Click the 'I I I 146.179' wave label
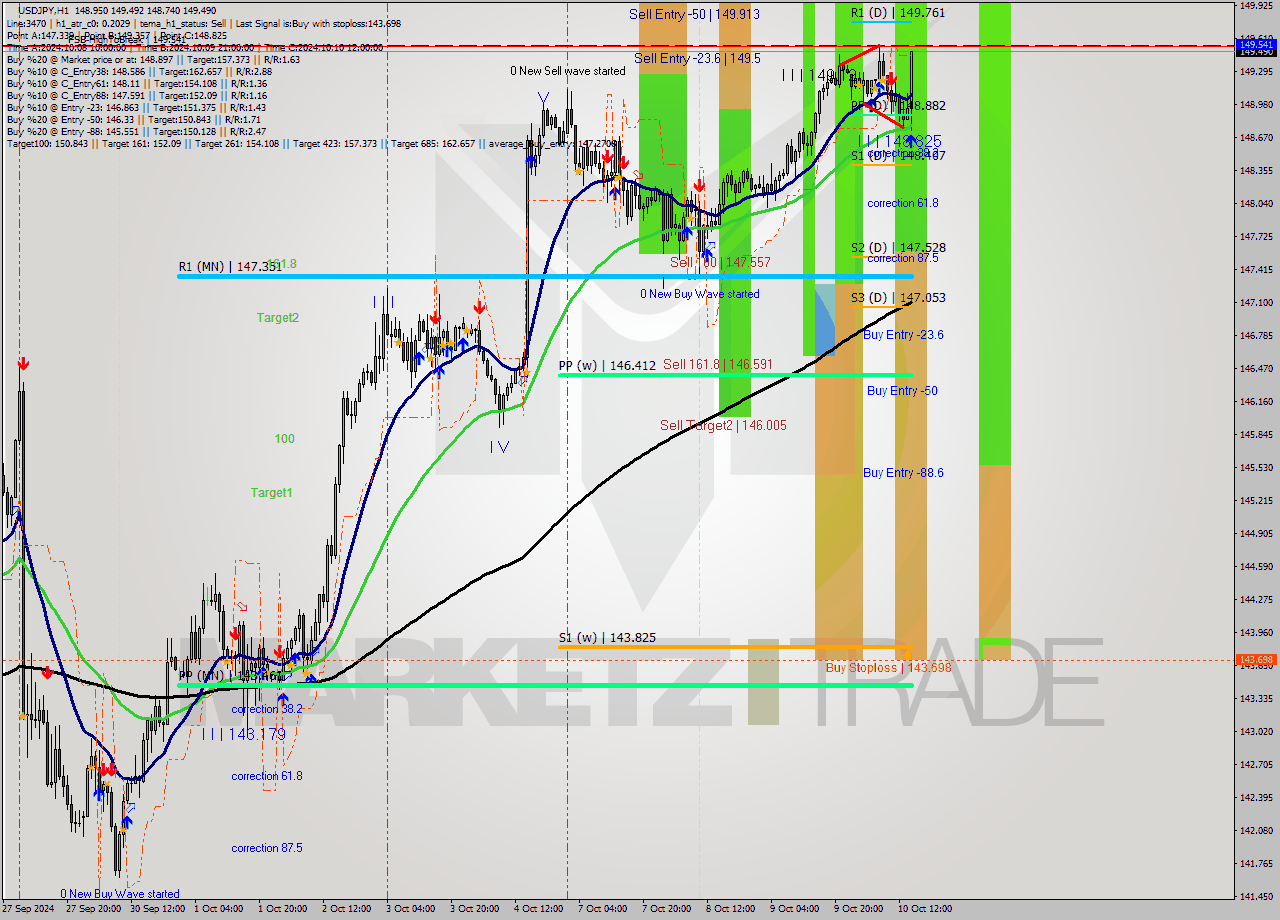Viewport: 1280px width, 920px height. 244,735
